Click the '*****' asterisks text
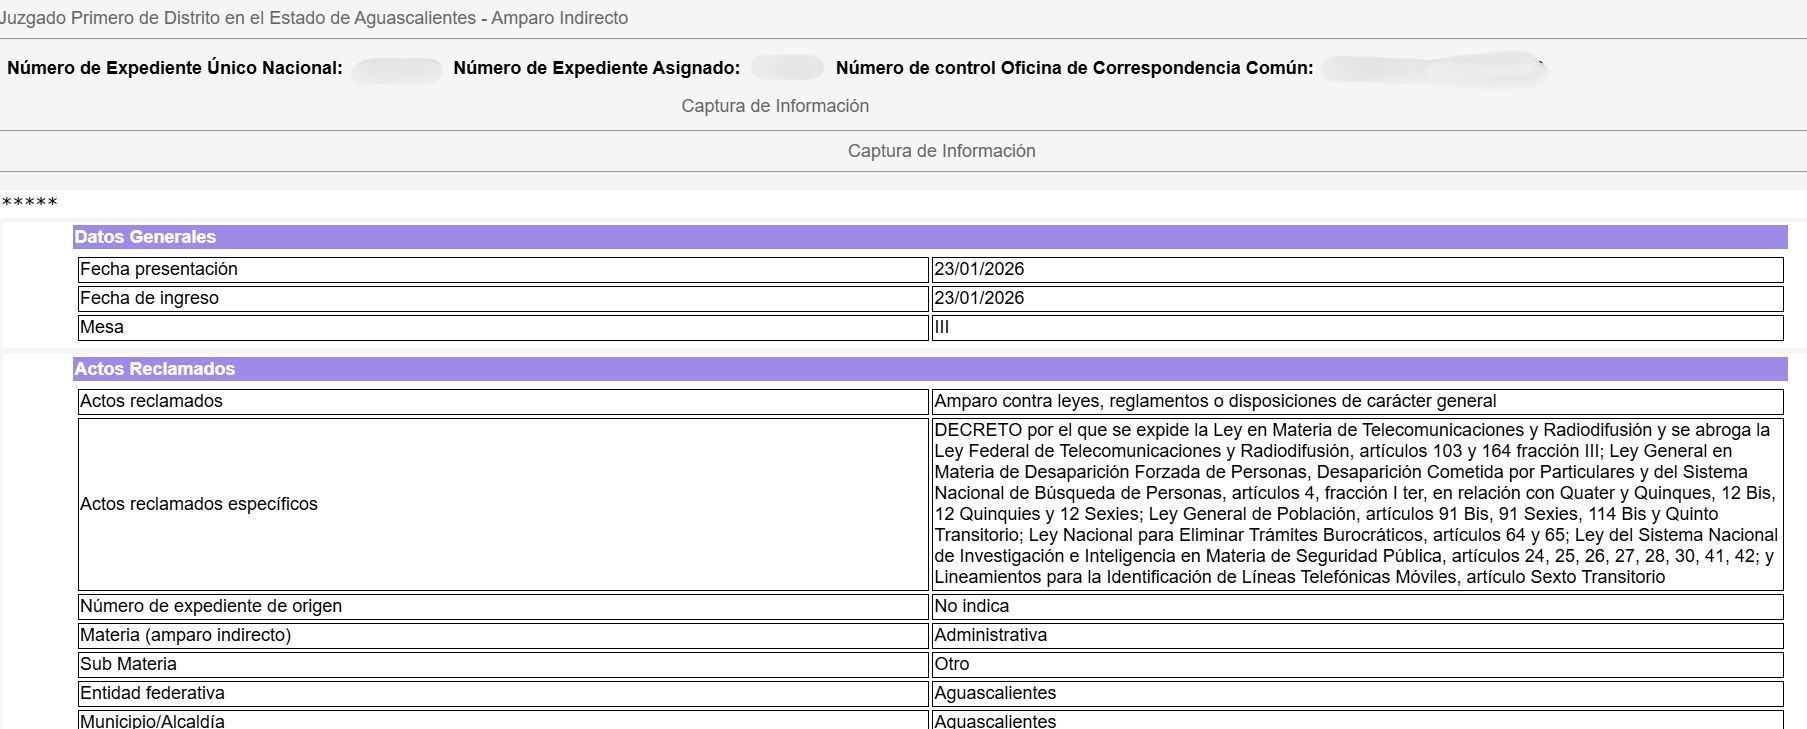This screenshot has width=1807, height=729. coord(29,203)
